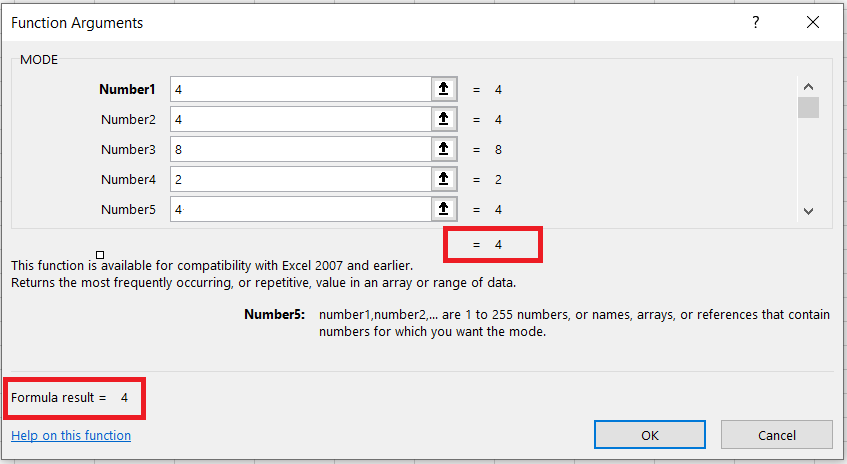Open the Help on this function link
The height and width of the screenshot is (464, 847).
[71, 435]
